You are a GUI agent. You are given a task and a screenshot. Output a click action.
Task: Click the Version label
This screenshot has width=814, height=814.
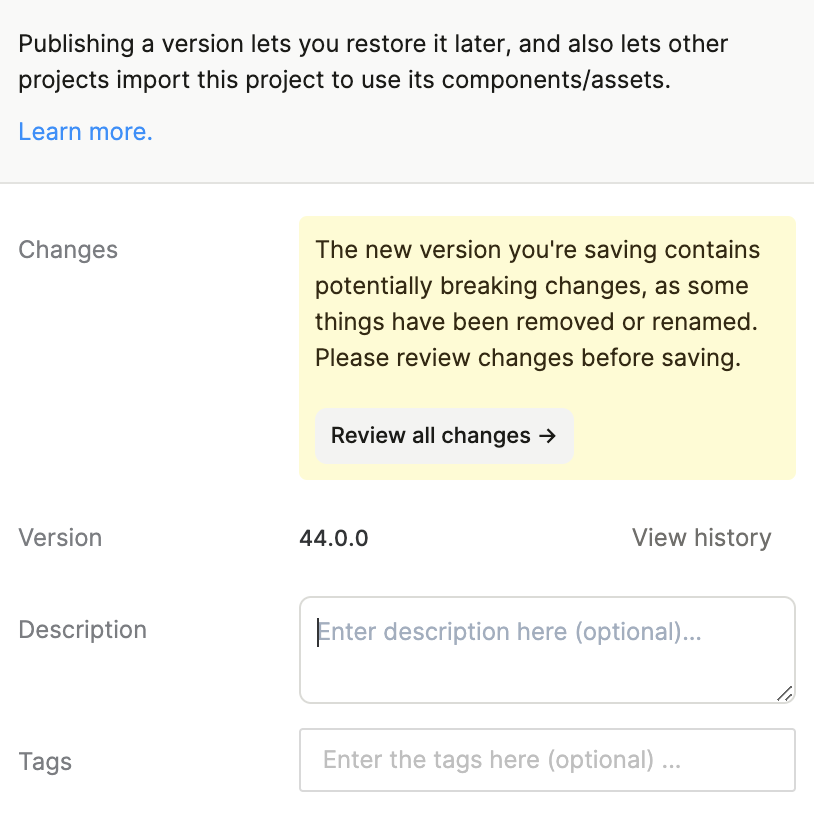pyautogui.click(x=60, y=538)
